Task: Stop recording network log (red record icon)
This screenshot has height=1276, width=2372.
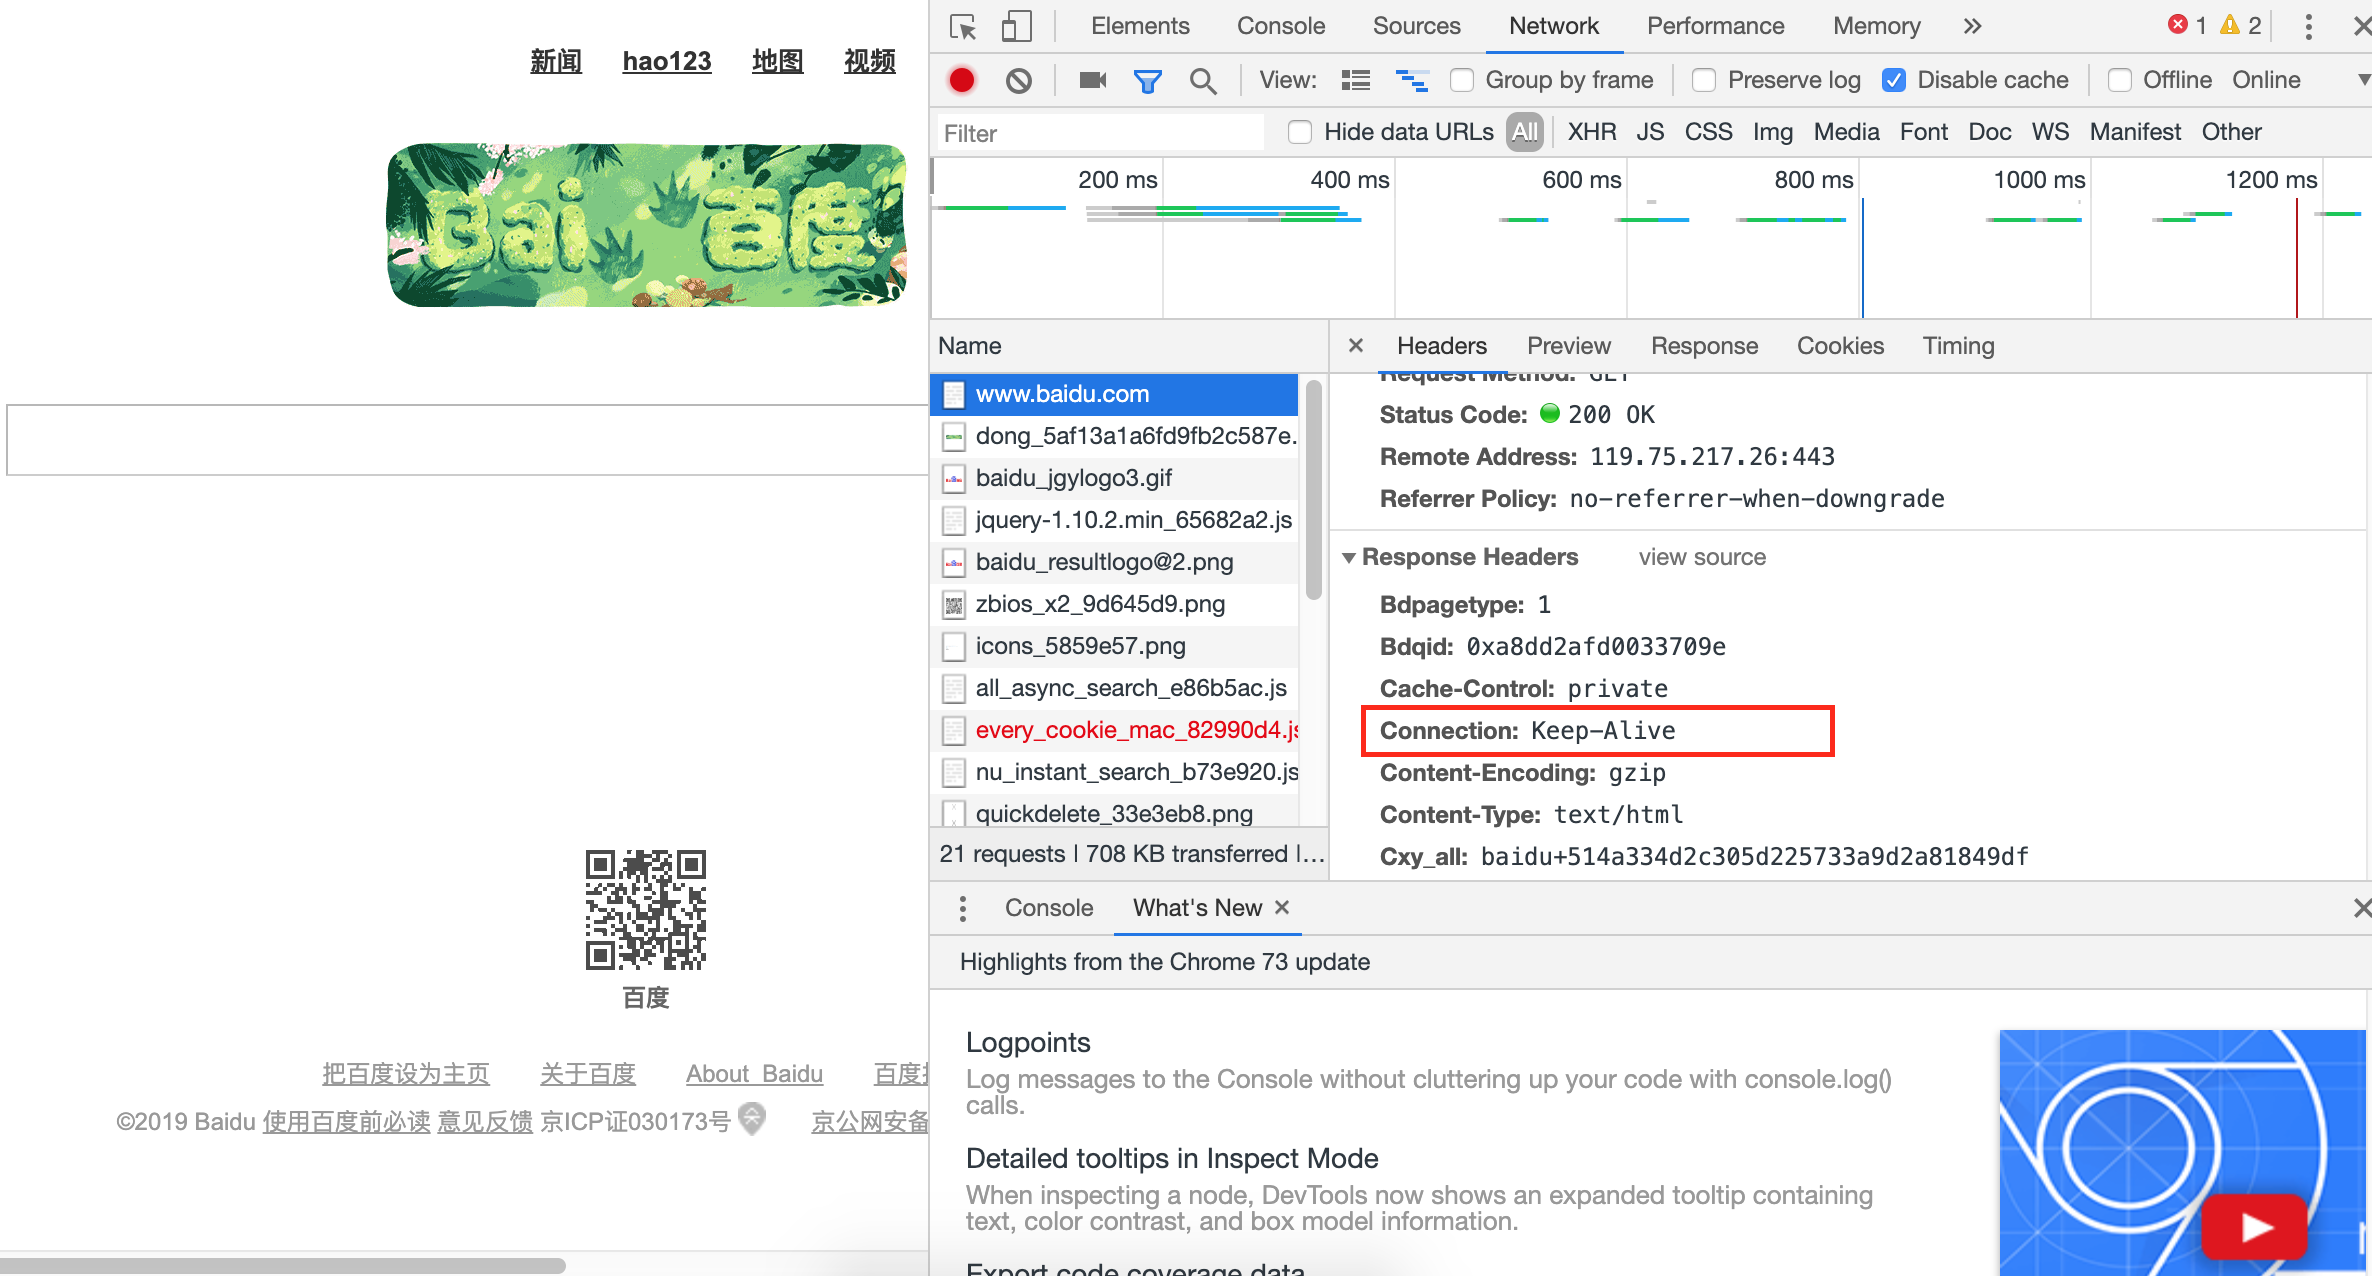Action: tap(961, 80)
